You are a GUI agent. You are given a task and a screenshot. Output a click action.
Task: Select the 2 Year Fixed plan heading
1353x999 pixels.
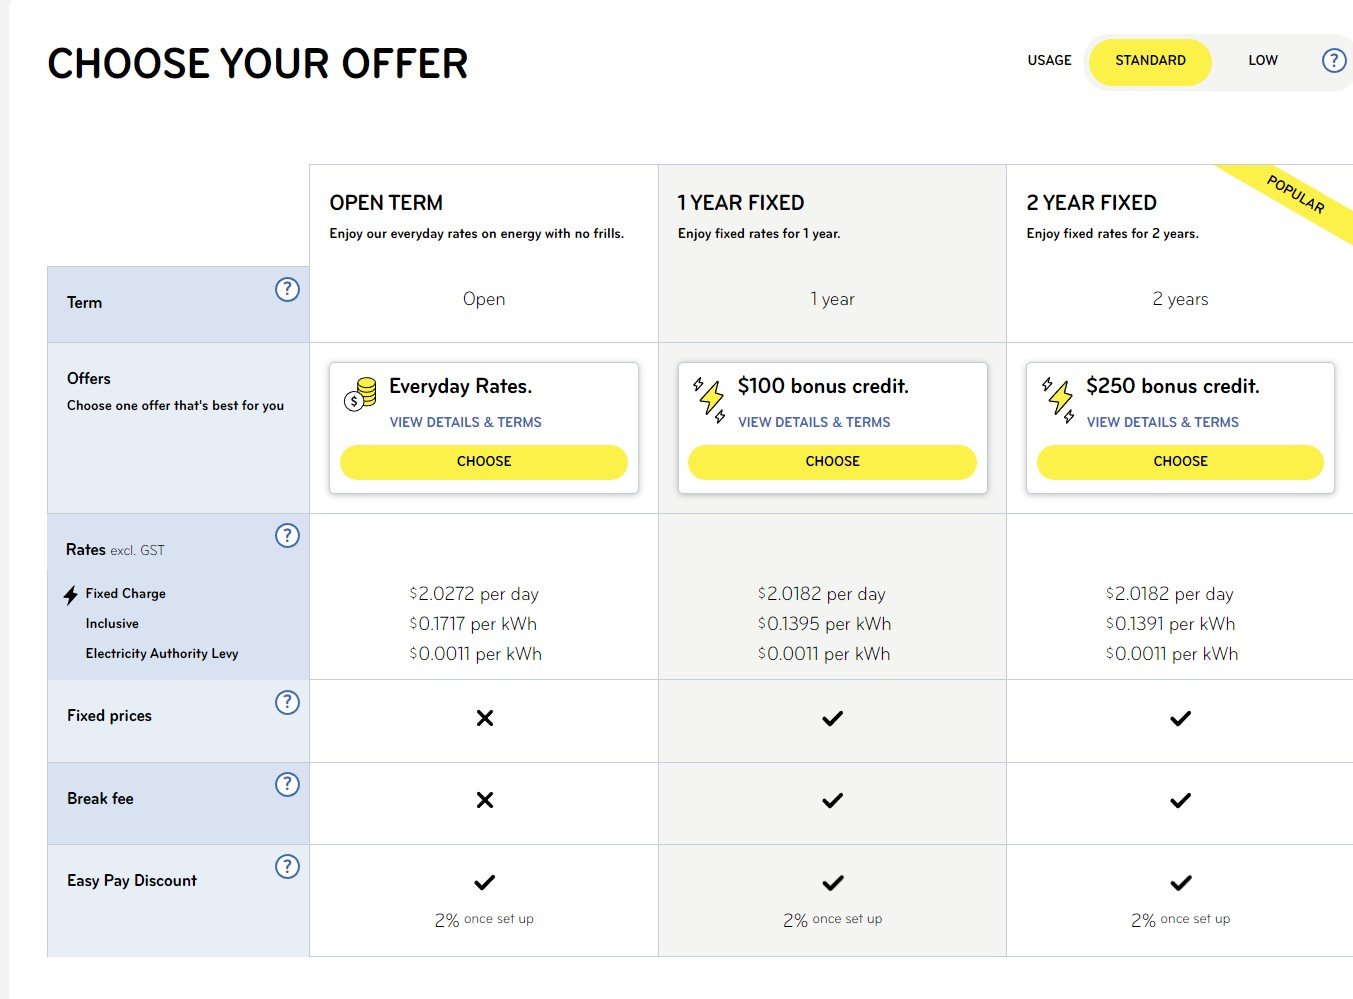(x=1091, y=203)
